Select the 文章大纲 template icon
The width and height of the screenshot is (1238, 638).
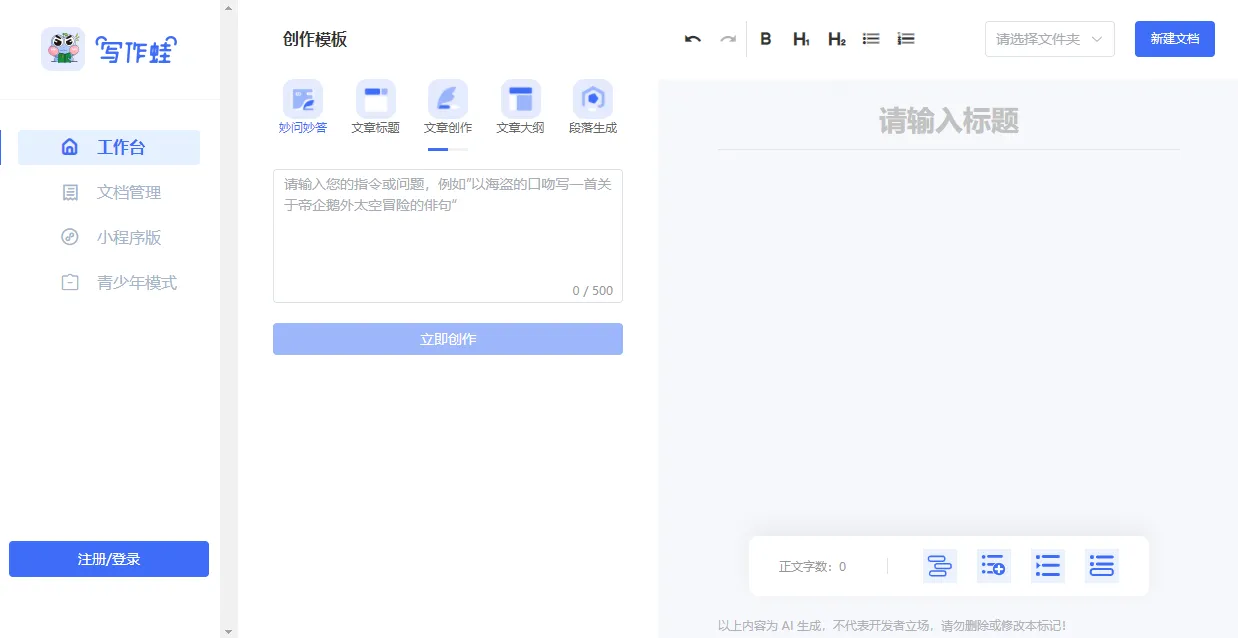[521, 99]
